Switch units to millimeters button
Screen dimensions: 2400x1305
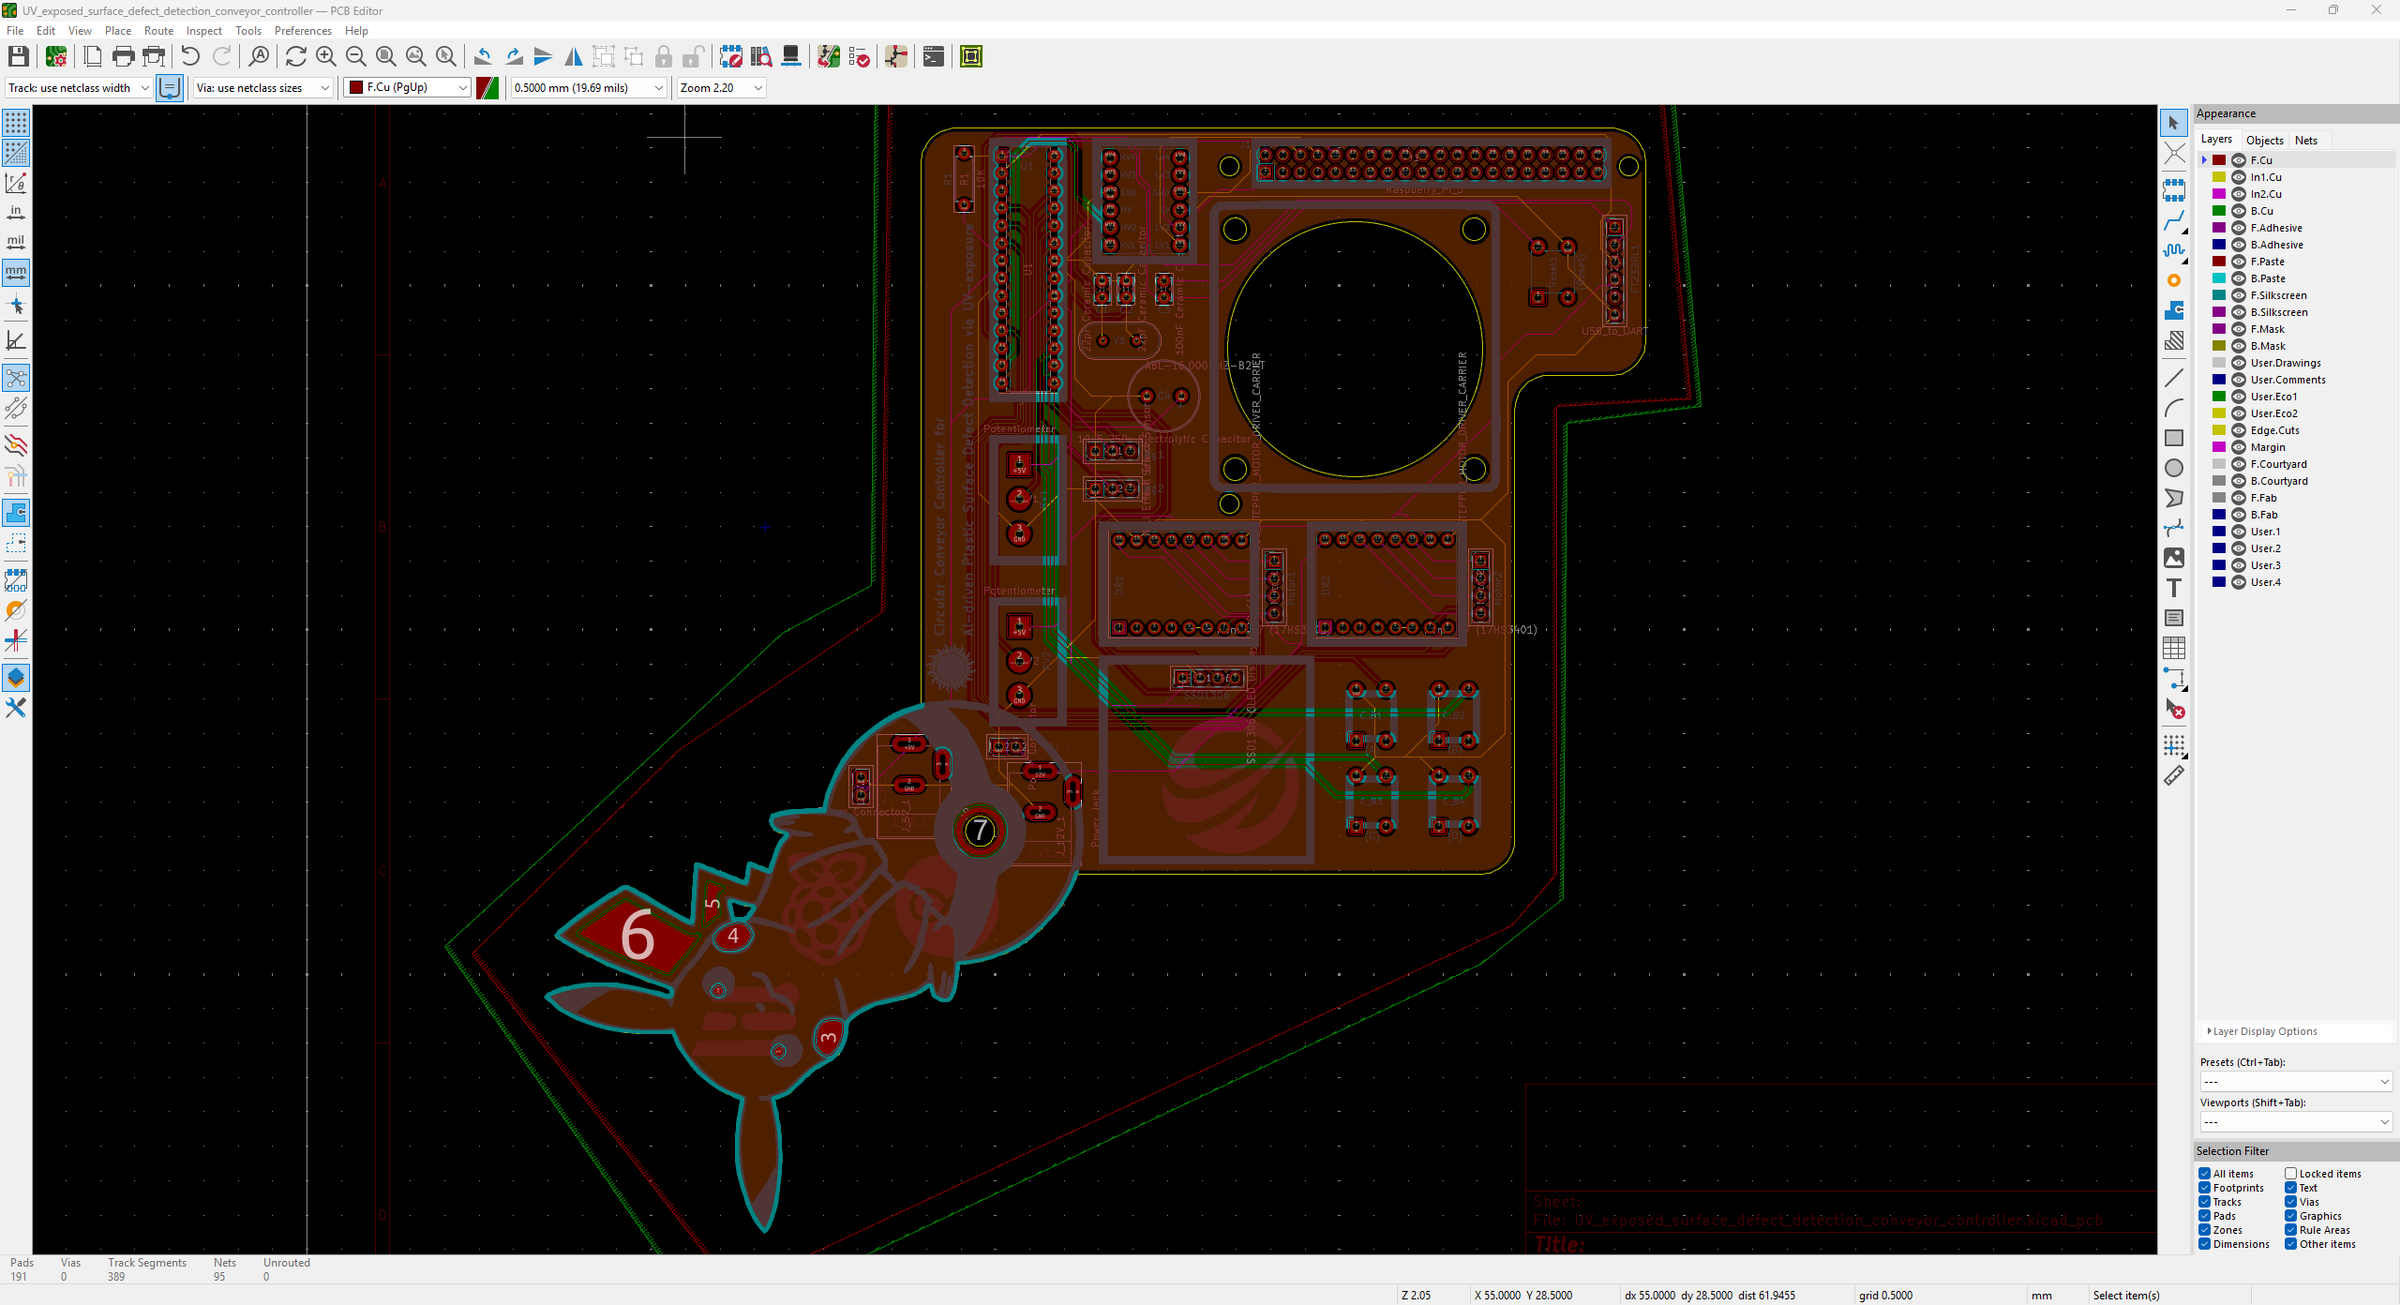[x=16, y=272]
